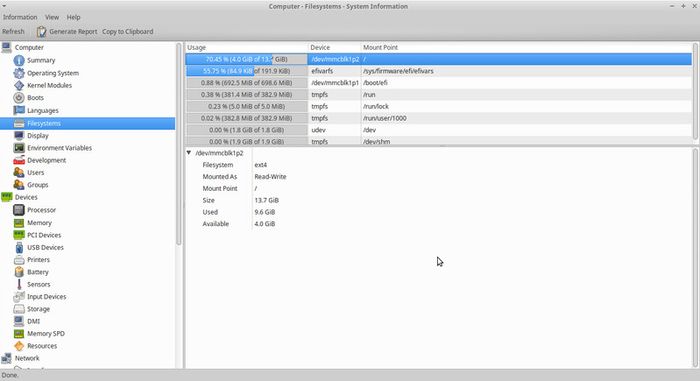Click the Done status bar text
Viewport: 700px width, 381px height.
point(9,375)
